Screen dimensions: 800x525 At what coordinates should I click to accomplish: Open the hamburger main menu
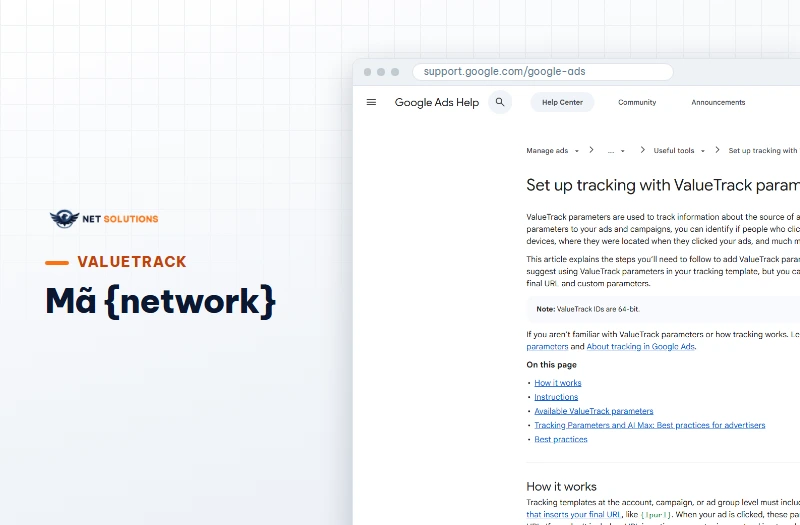click(371, 102)
